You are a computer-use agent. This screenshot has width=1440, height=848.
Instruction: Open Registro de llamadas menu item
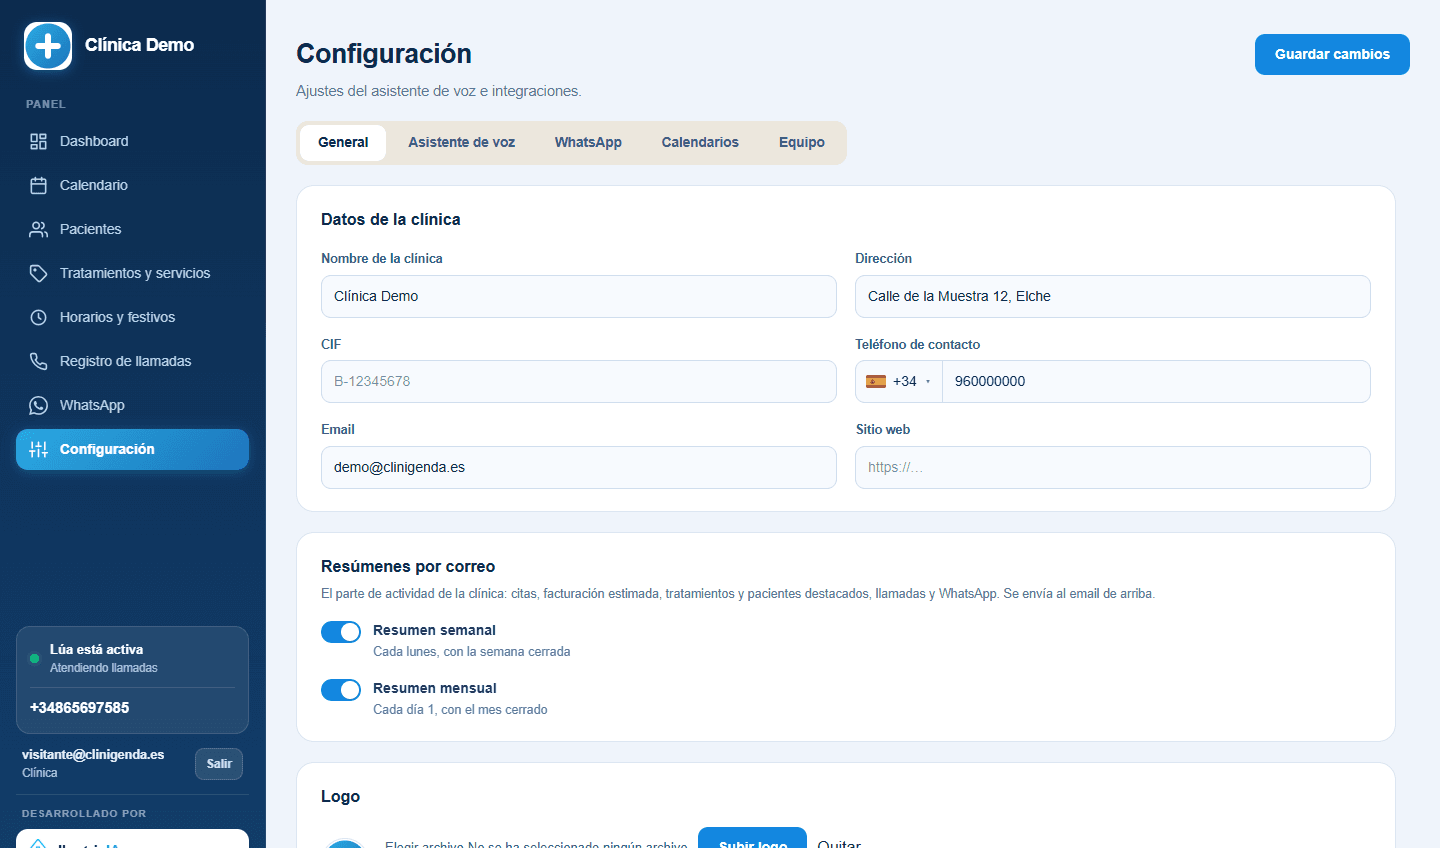[132, 361]
